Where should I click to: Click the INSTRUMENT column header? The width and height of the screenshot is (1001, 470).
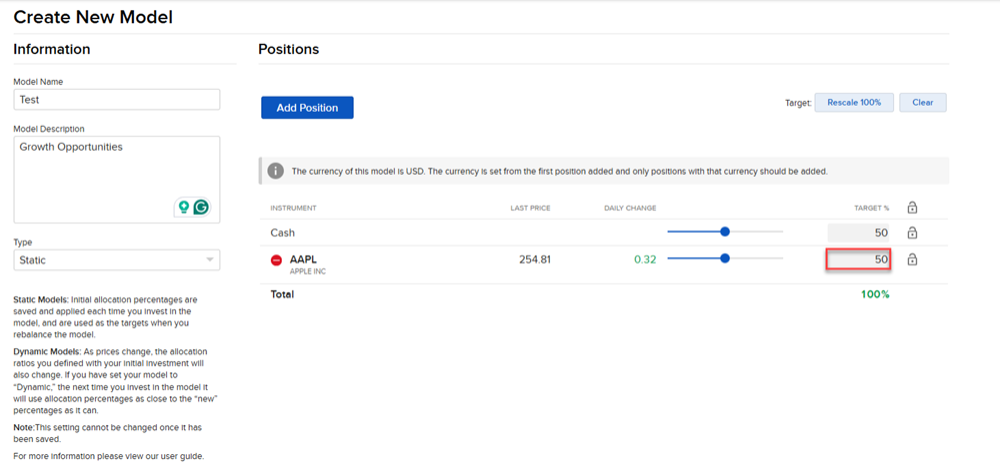click(293, 208)
